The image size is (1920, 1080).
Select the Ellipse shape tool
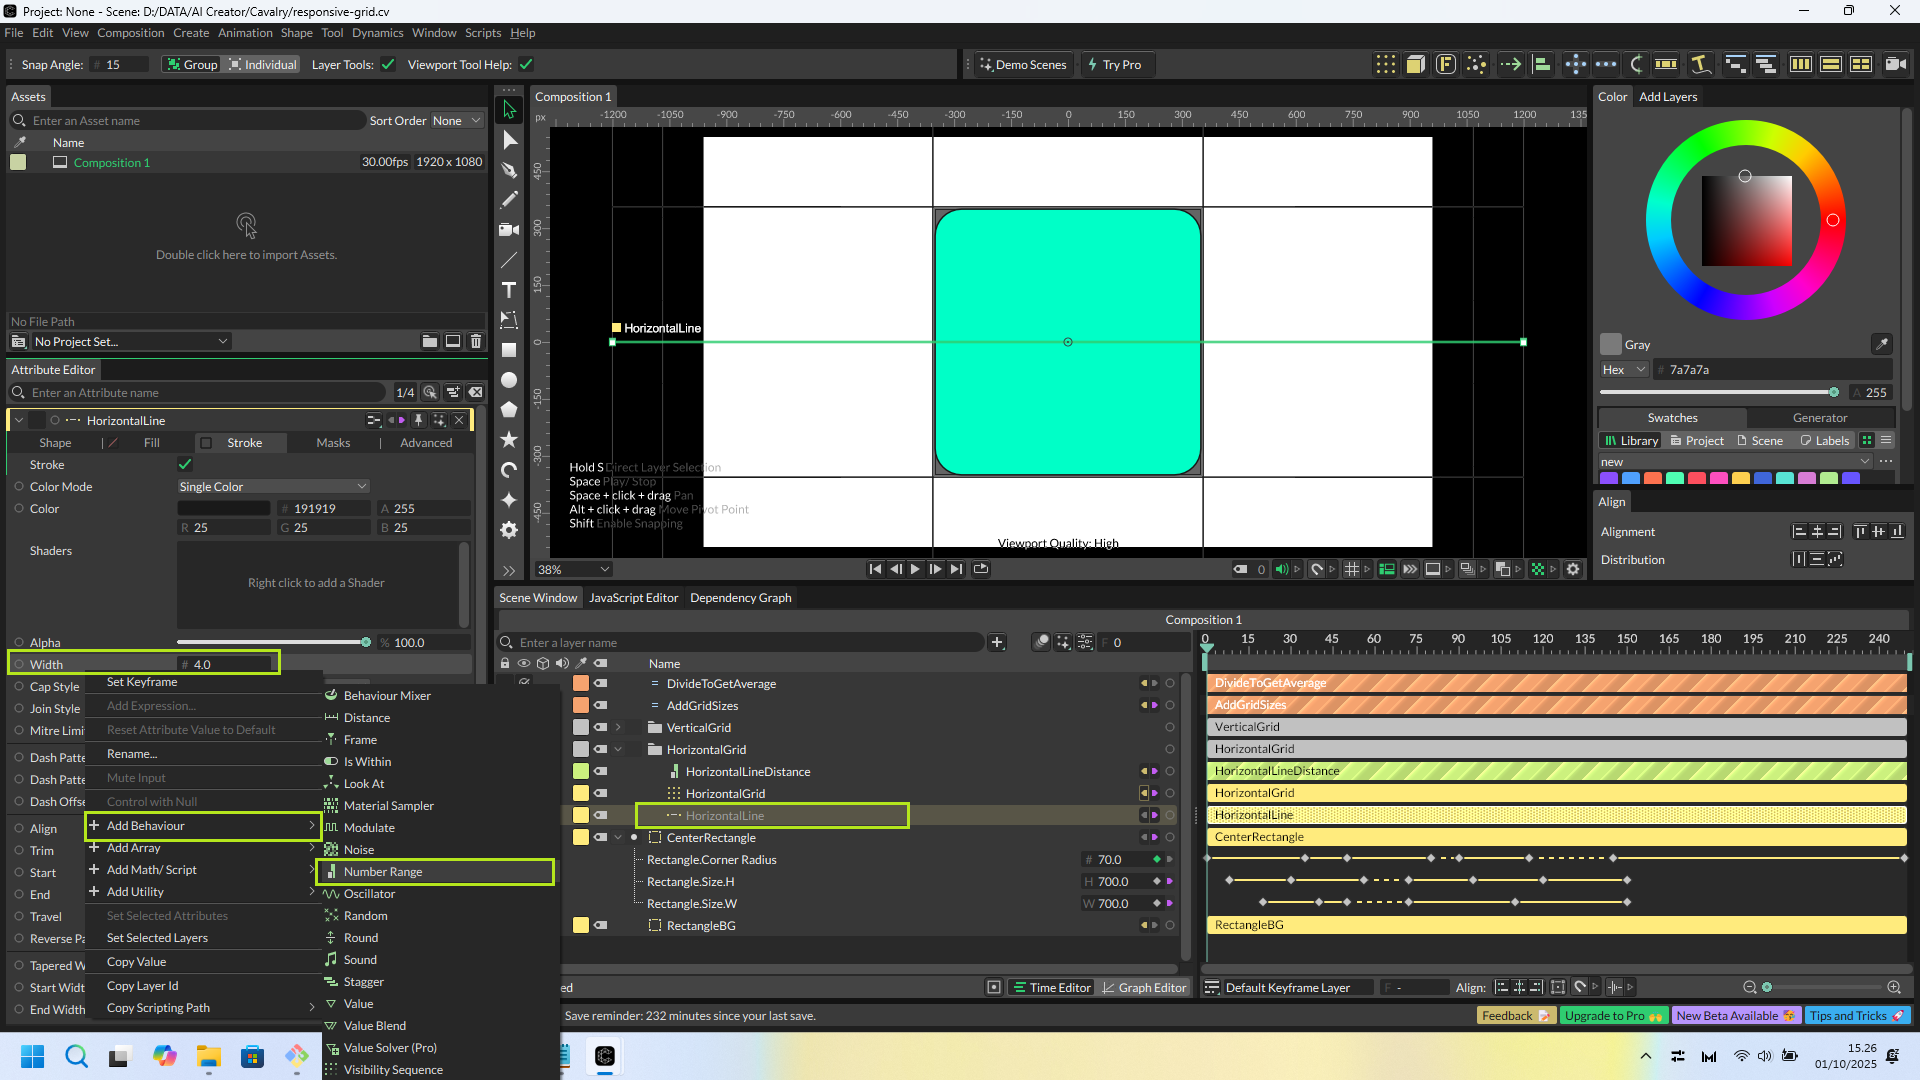tap(509, 380)
